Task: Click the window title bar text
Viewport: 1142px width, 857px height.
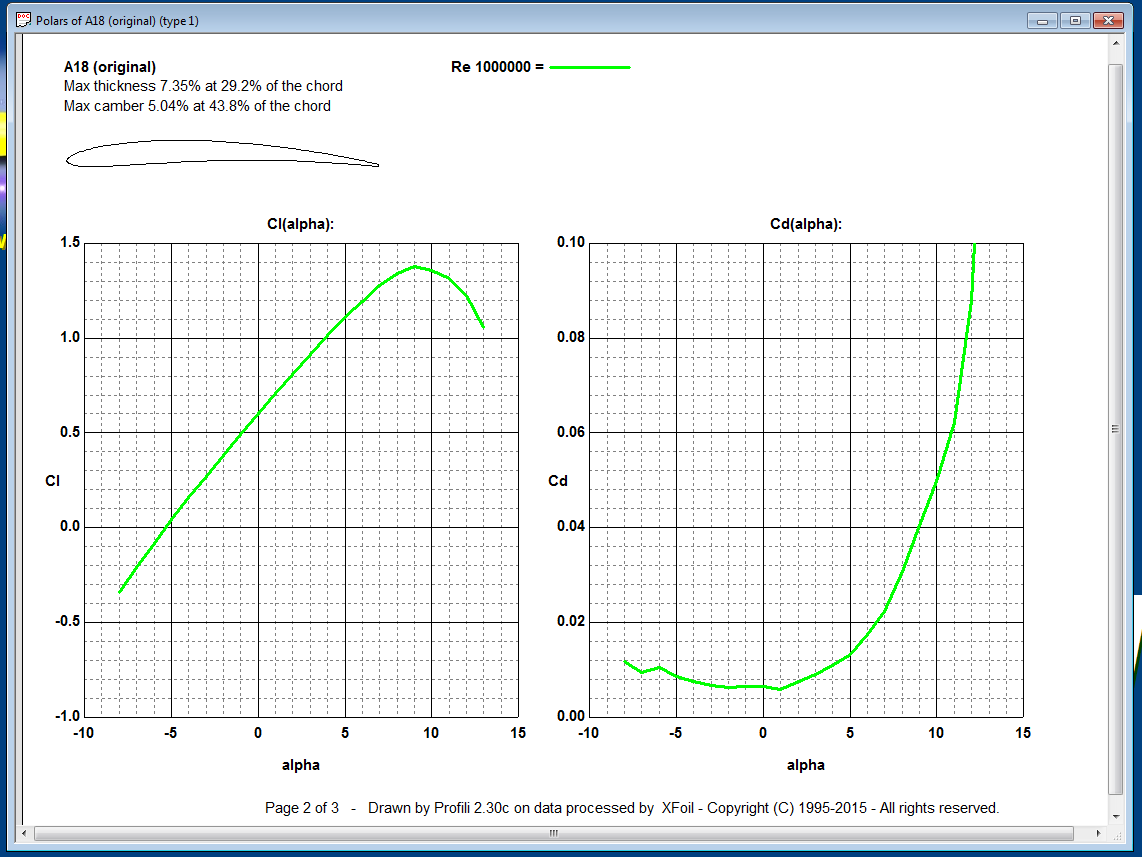Action: pos(117,20)
